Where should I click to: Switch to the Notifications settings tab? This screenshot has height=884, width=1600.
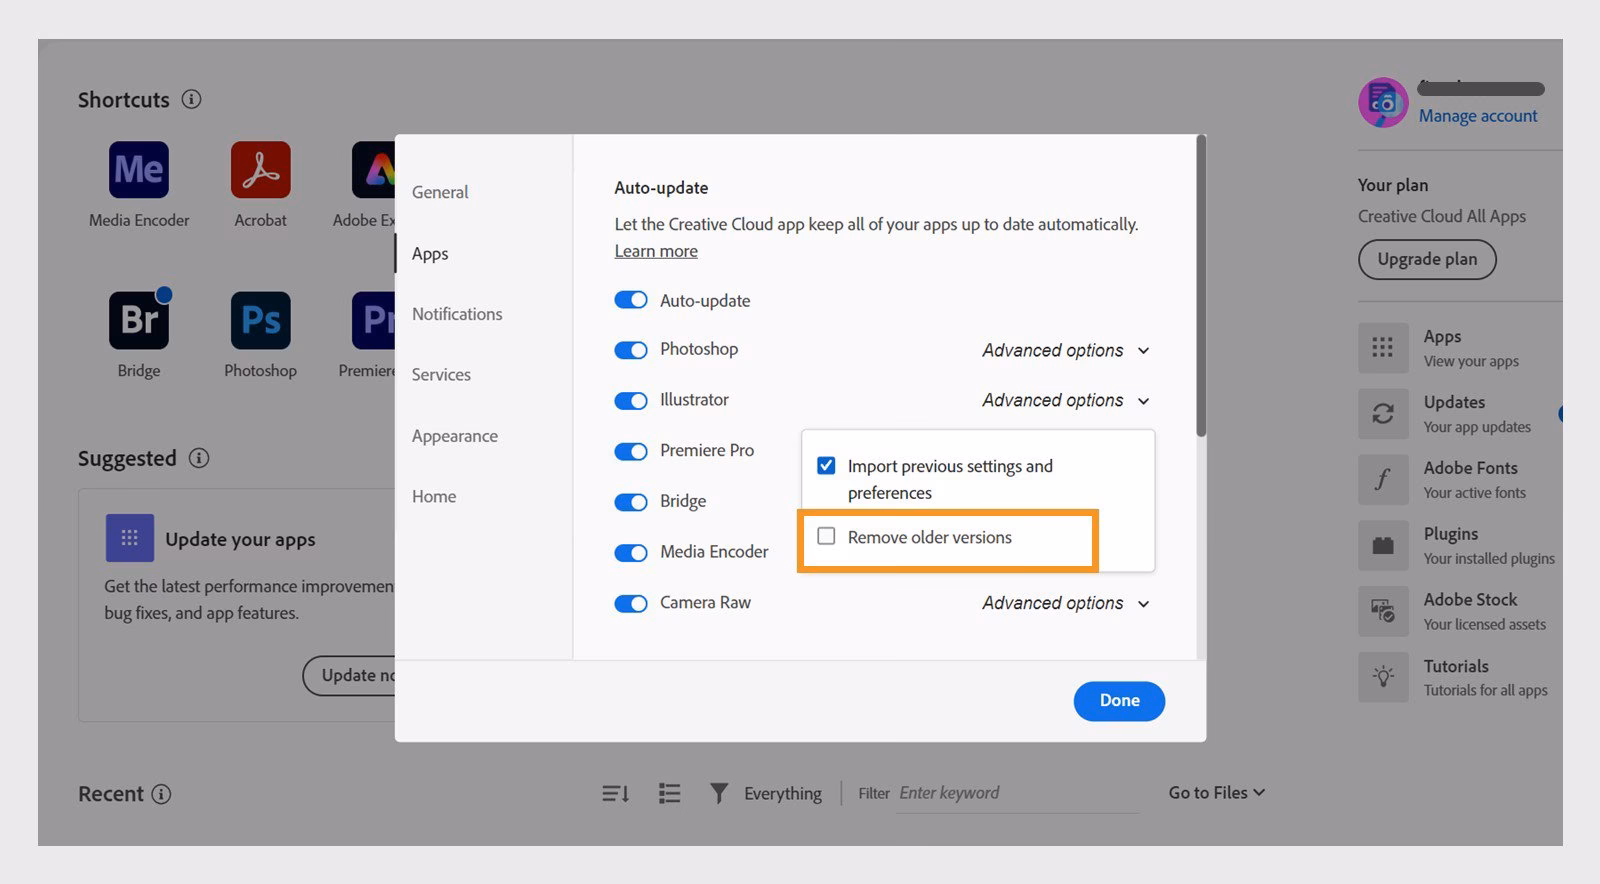pyautogui.click(x=457, y=314)
